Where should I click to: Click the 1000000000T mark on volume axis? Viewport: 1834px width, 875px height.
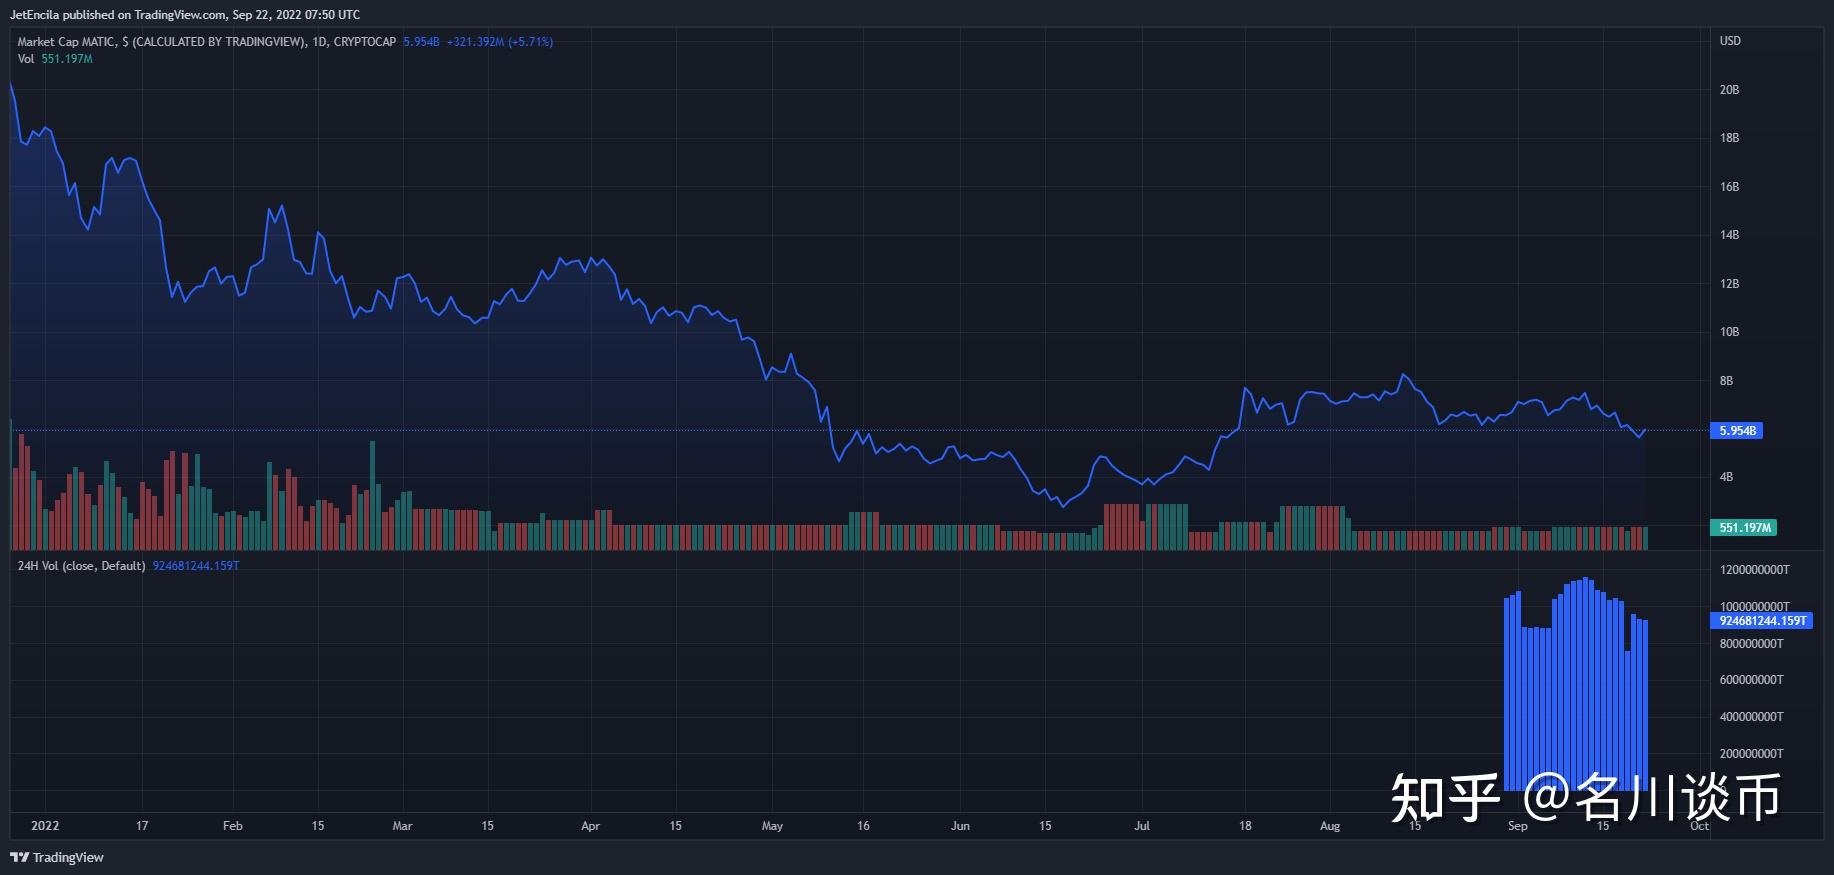[x=1754, y=607]
